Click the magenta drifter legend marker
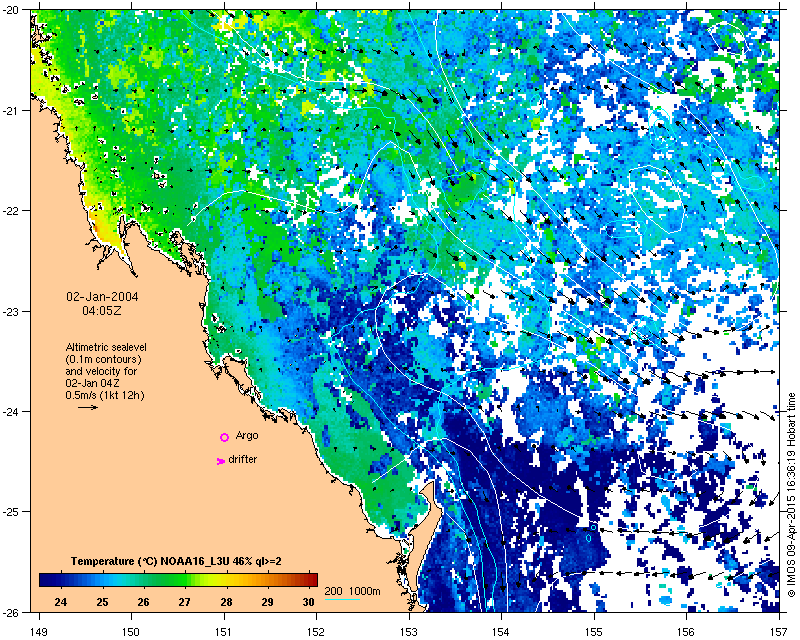The width and height of the screenshot is (800, 640). click(x=220, y=461)
